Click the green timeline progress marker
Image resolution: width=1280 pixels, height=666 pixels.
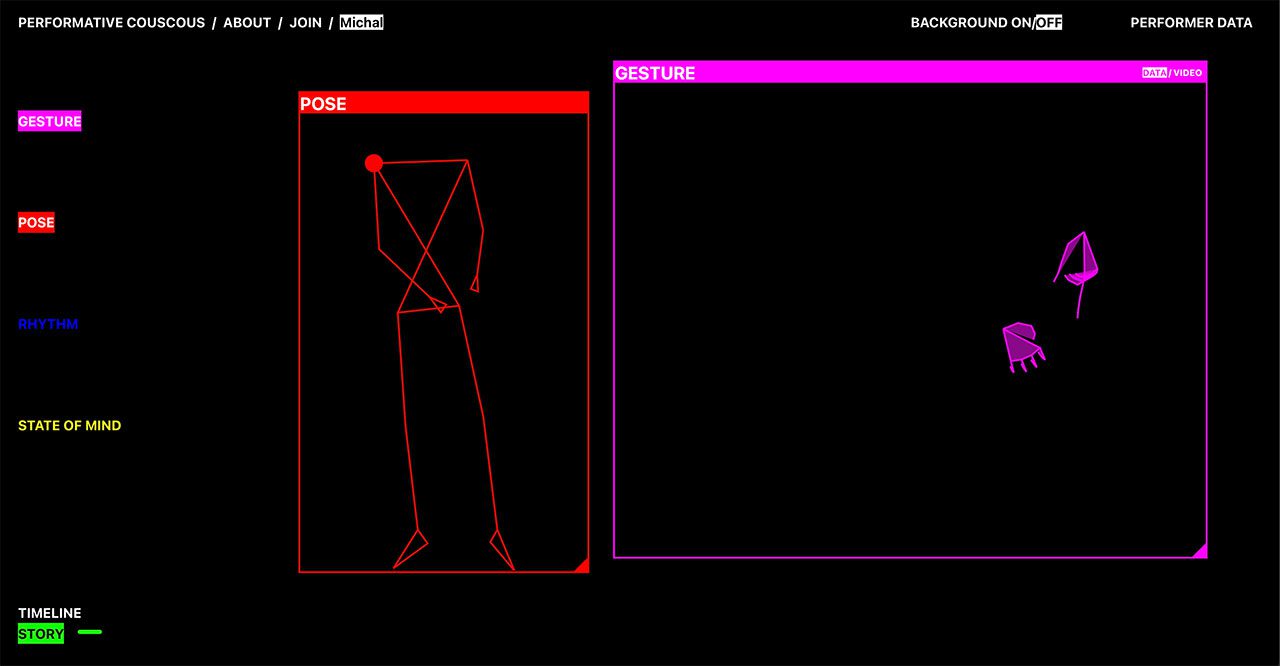point(90,632)
